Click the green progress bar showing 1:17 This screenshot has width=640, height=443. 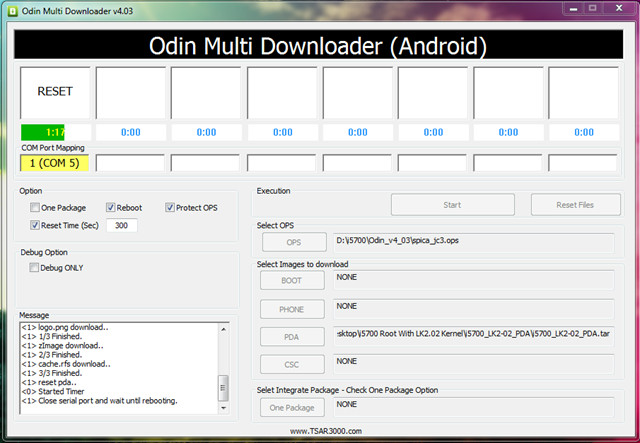56,132
